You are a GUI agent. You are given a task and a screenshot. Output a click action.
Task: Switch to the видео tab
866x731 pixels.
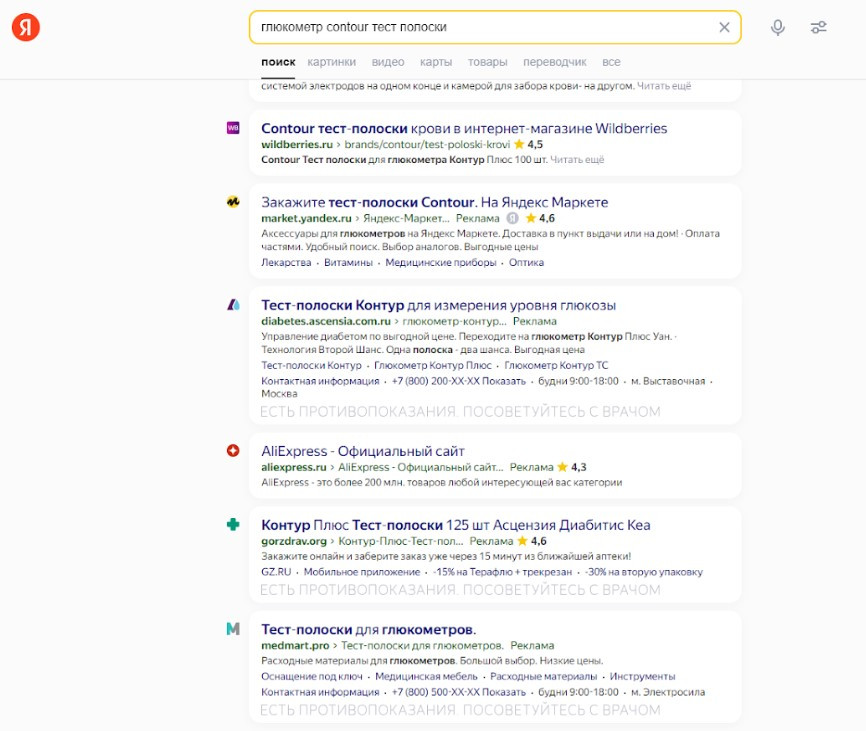(388, 62)
